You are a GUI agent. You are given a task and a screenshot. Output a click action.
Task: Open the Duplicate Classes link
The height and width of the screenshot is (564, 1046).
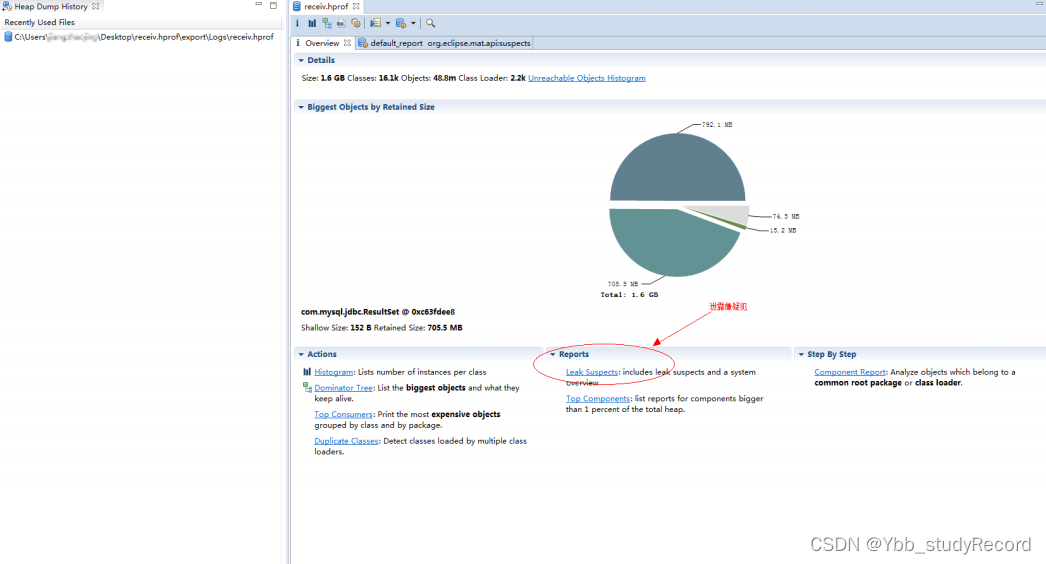pyautogui.click(x=346, y=441)
